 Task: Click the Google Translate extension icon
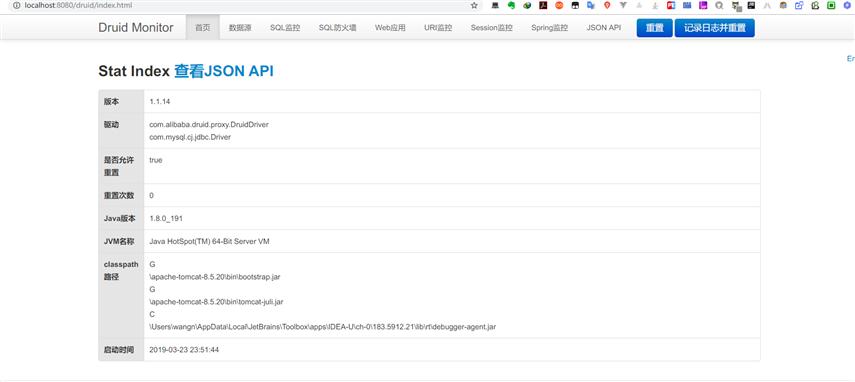(591, 5)
